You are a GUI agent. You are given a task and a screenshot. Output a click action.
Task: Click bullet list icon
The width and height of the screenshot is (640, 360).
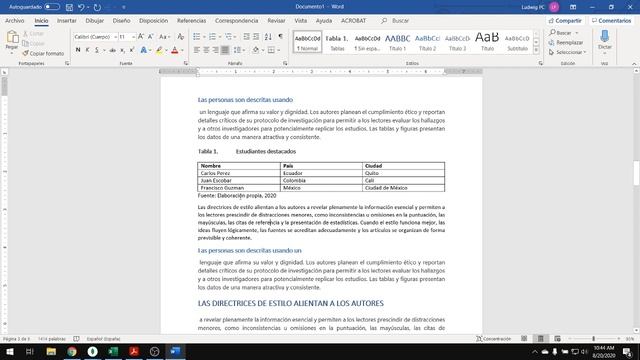pyautogui.click(x=197, y=37)
